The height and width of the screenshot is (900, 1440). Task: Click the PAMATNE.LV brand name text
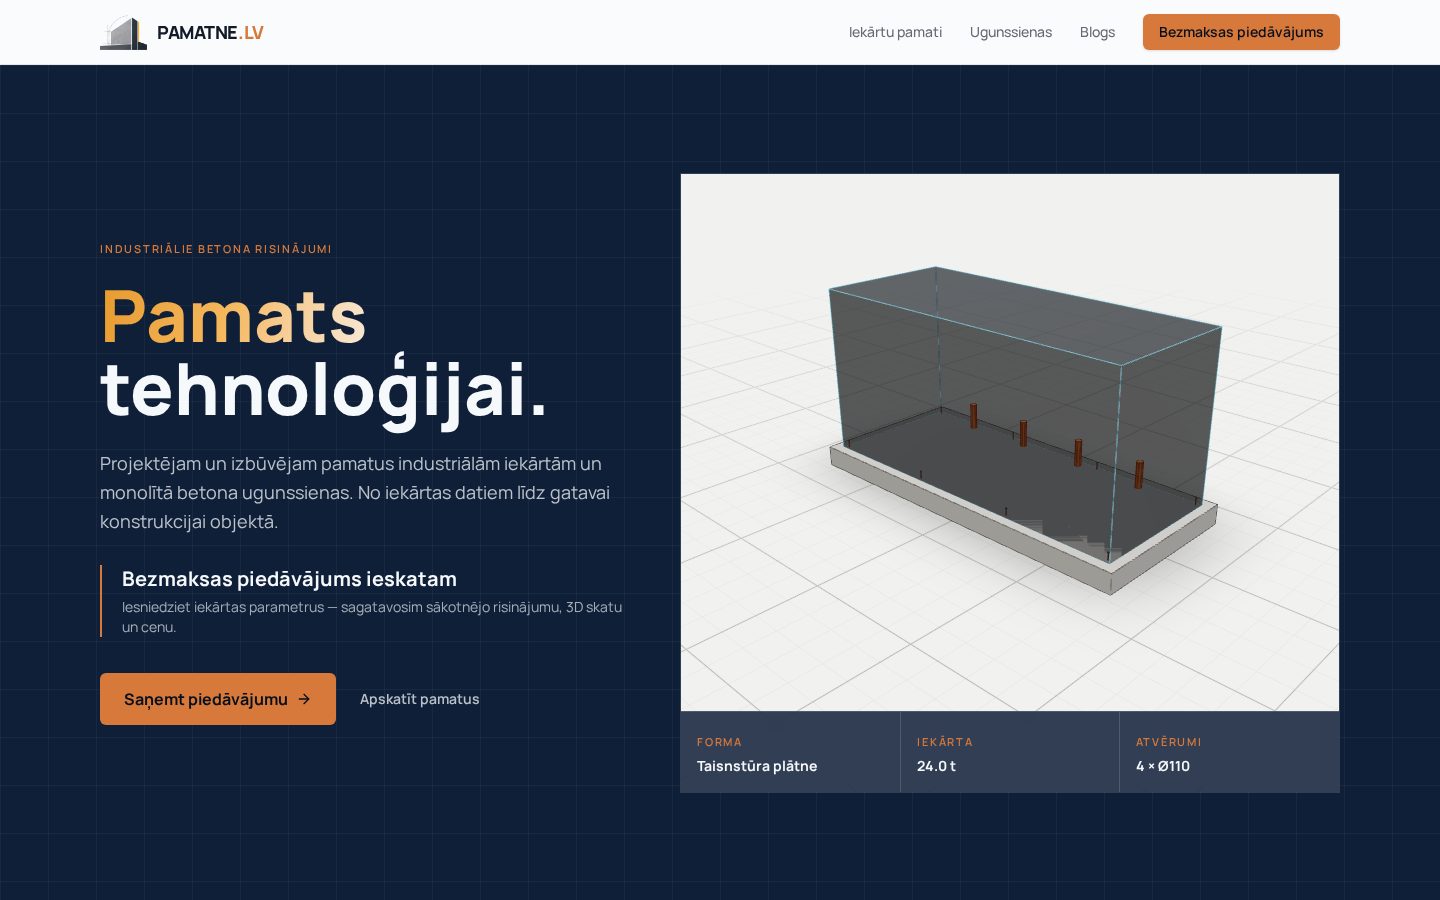[210, 33]
